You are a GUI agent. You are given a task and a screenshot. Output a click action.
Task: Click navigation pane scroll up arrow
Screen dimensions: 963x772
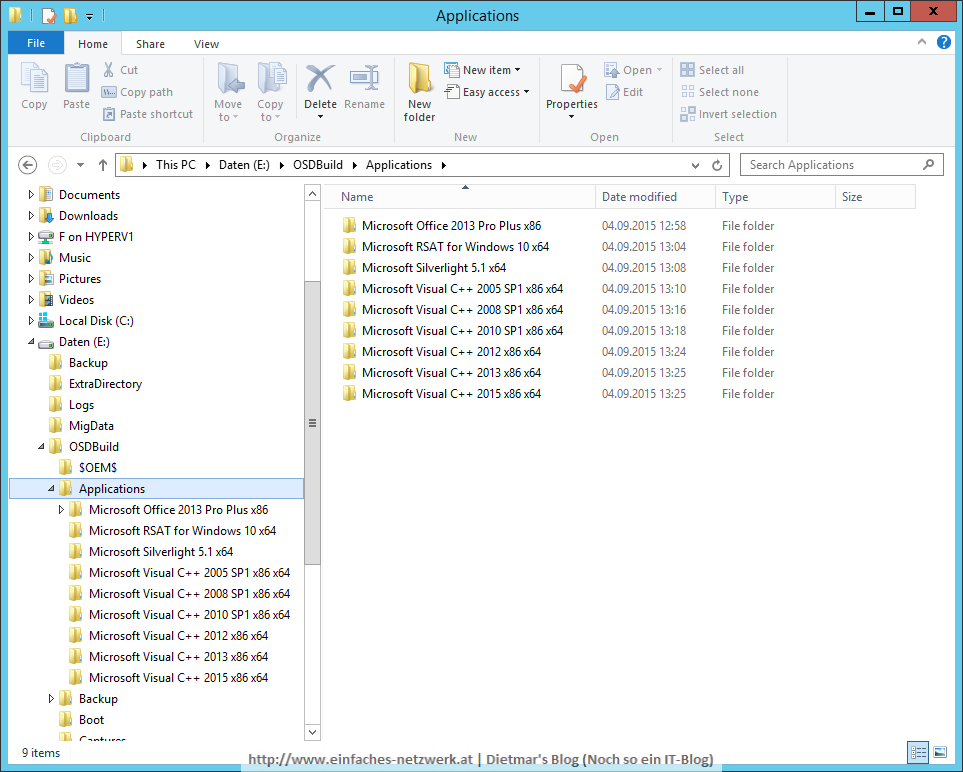(x=312, y=193)
